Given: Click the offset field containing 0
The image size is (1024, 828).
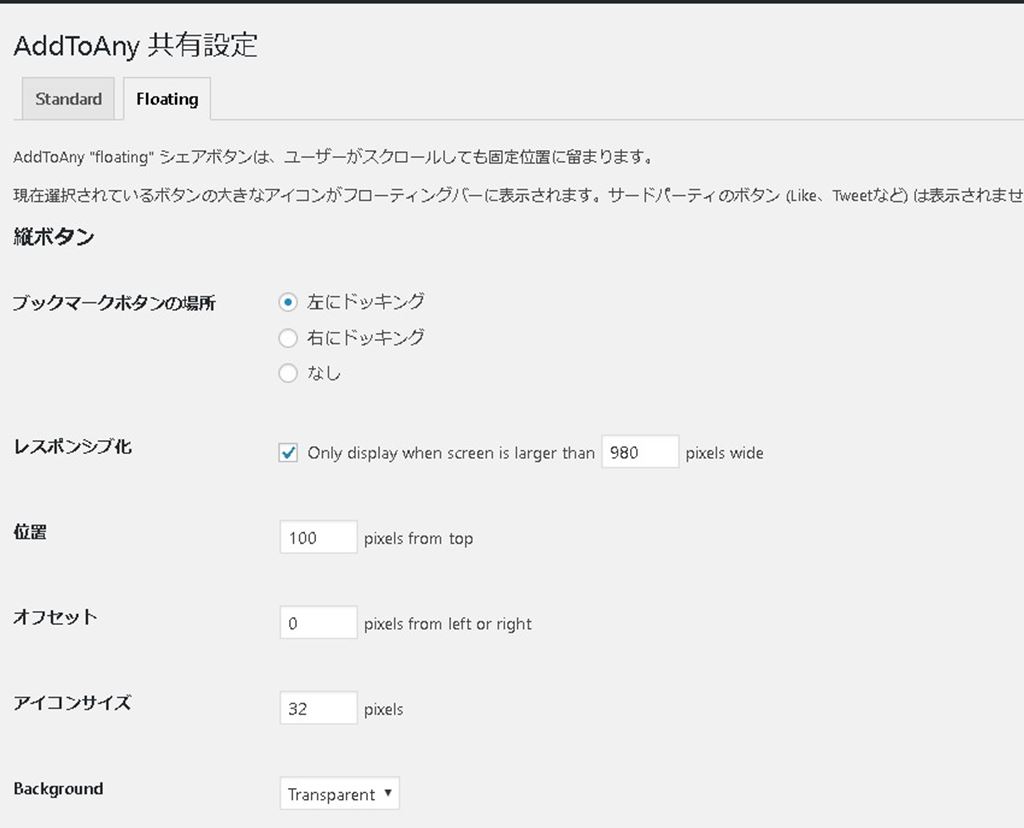Looking at the screenshot, I should pos(318,624).
